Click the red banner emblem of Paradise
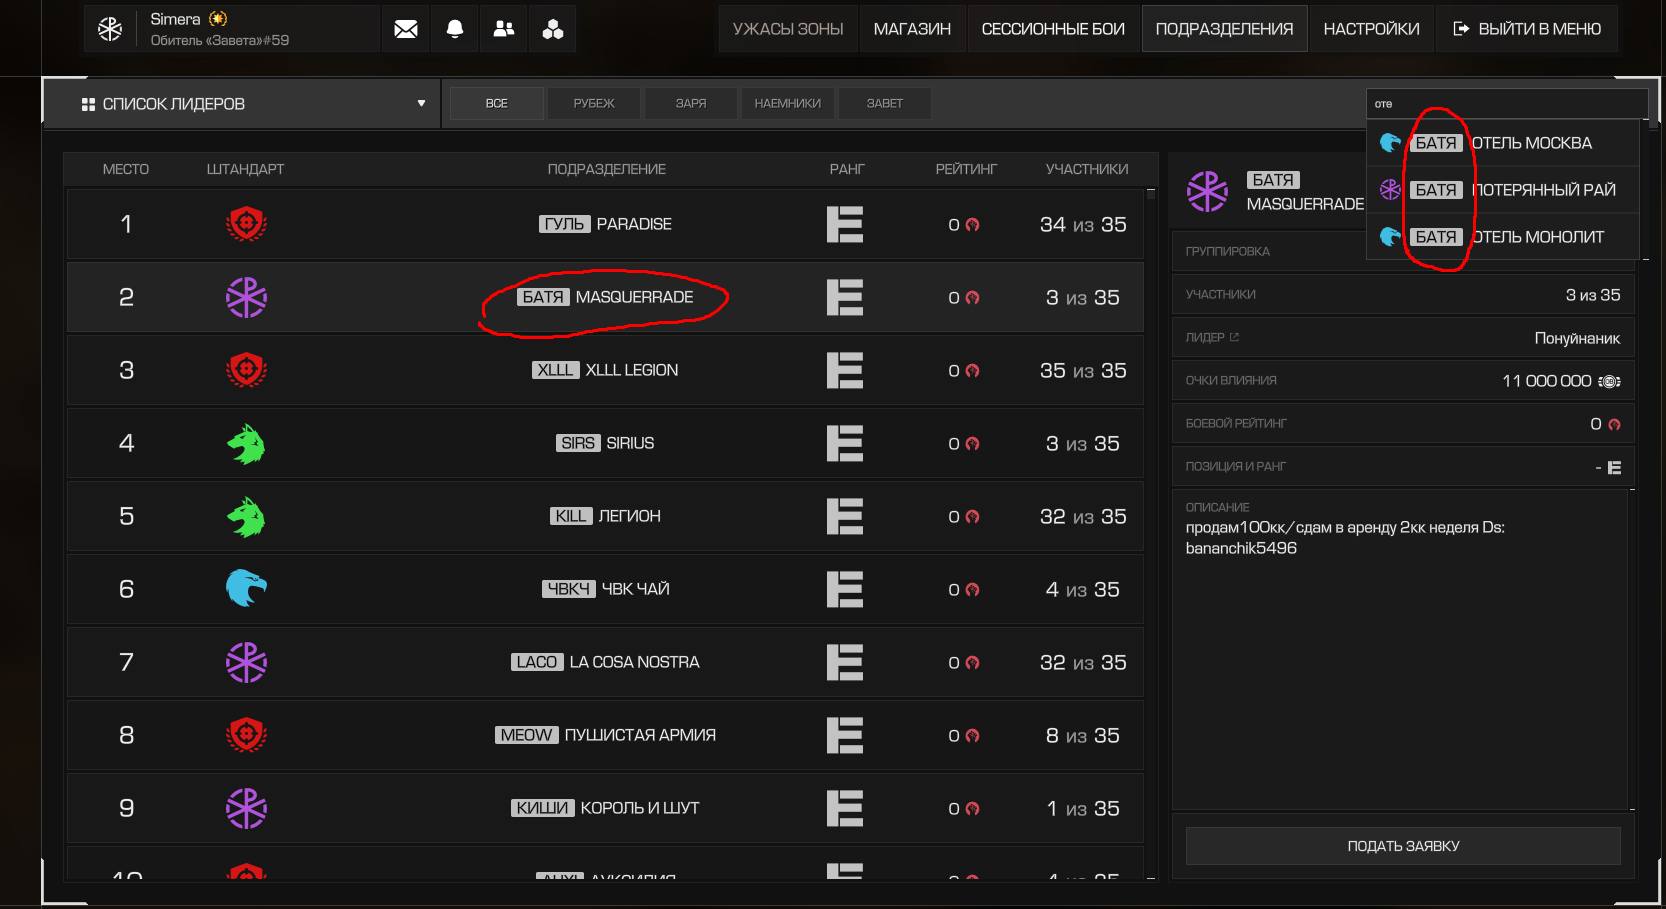Image resolution: width=1666 pixels, height=909 pixels. coord(246,224)
